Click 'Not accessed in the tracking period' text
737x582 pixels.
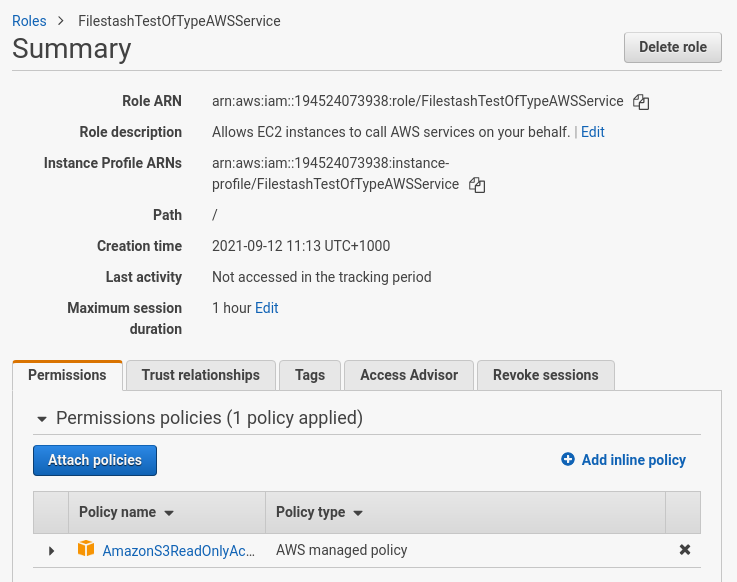point(321,277)
